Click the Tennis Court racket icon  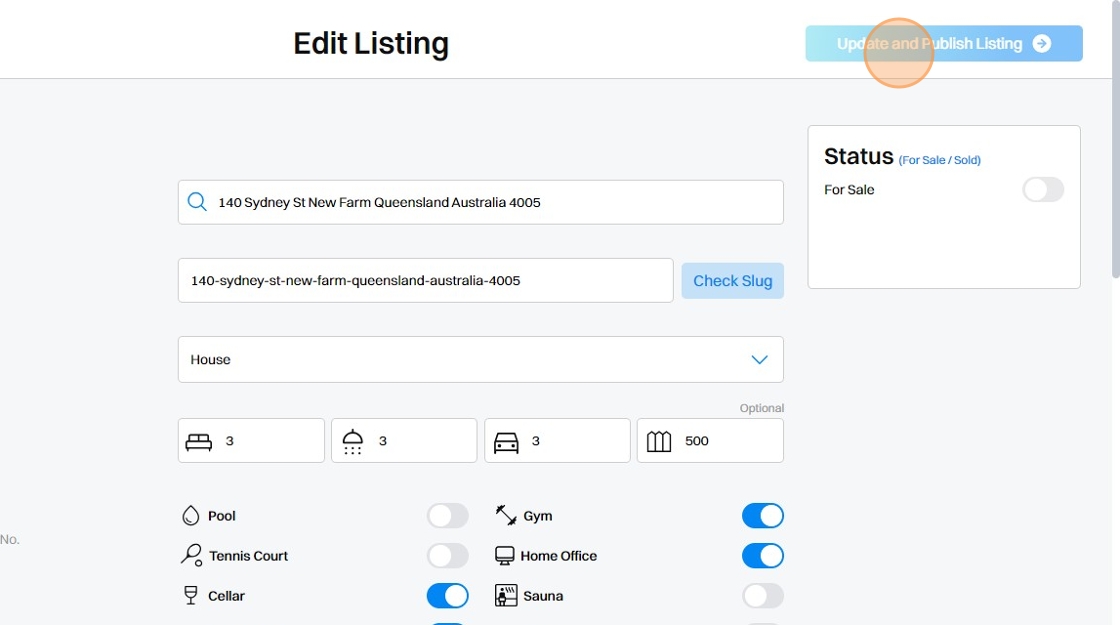[191, 556]
